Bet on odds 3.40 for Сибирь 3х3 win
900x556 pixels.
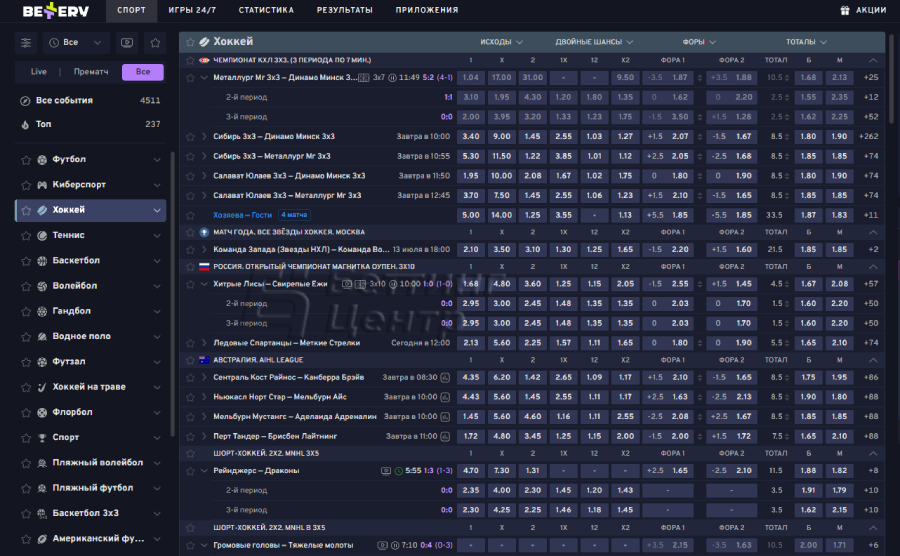tap(471, 137)
